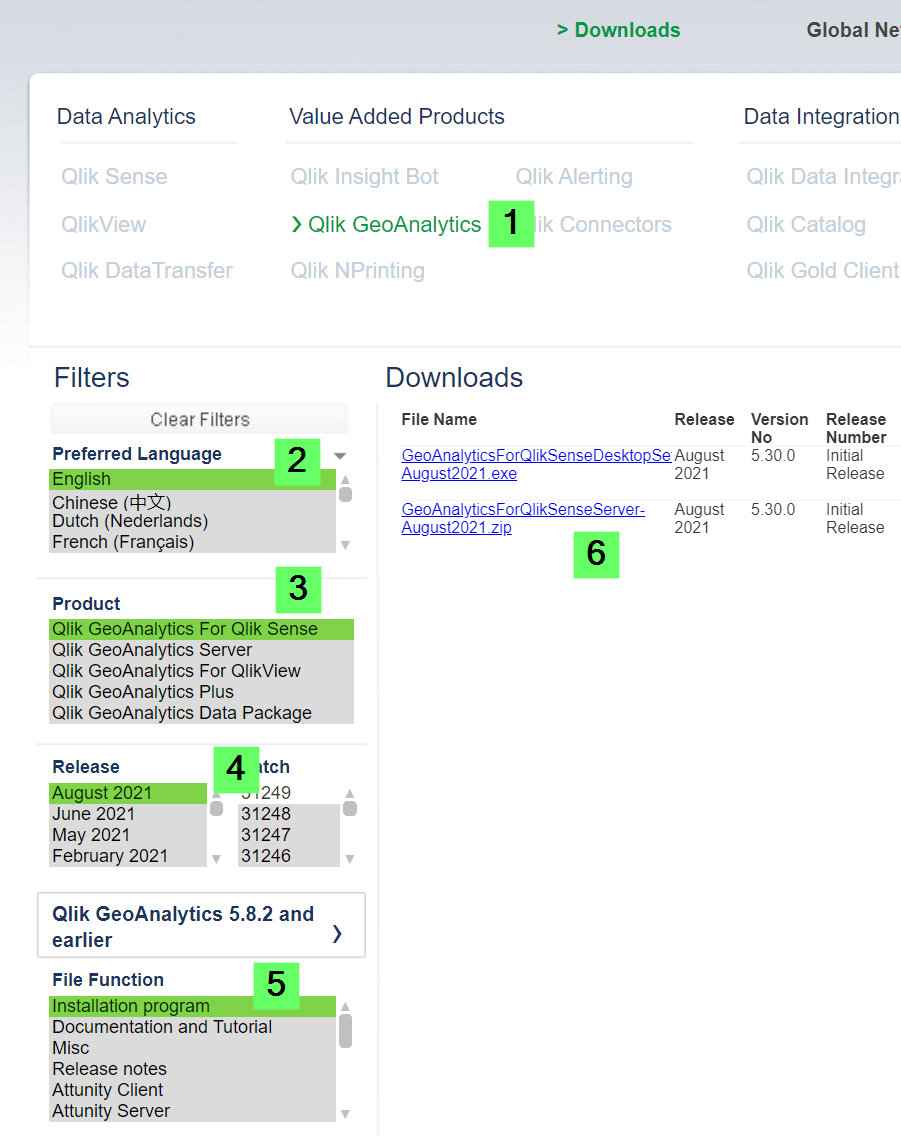Open the Qlik Catalog product page
Screen dimensions: 901x1136
(x=806, y=224)
